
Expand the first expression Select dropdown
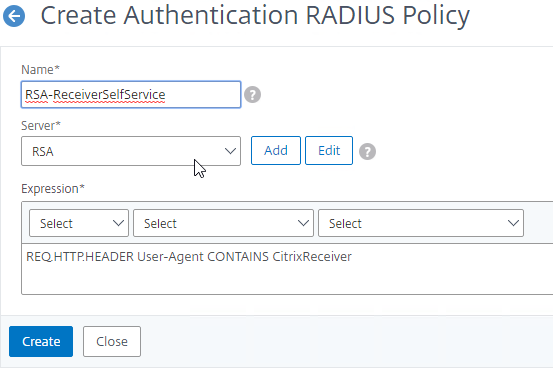click(x=79, y=223)
